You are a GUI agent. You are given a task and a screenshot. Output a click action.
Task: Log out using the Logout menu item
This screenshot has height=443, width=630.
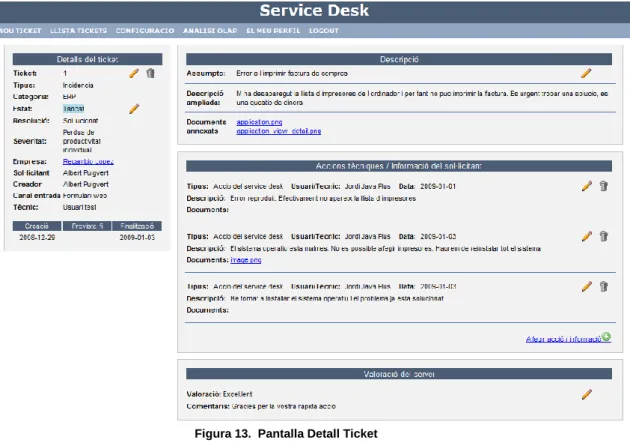click(324, 31)
